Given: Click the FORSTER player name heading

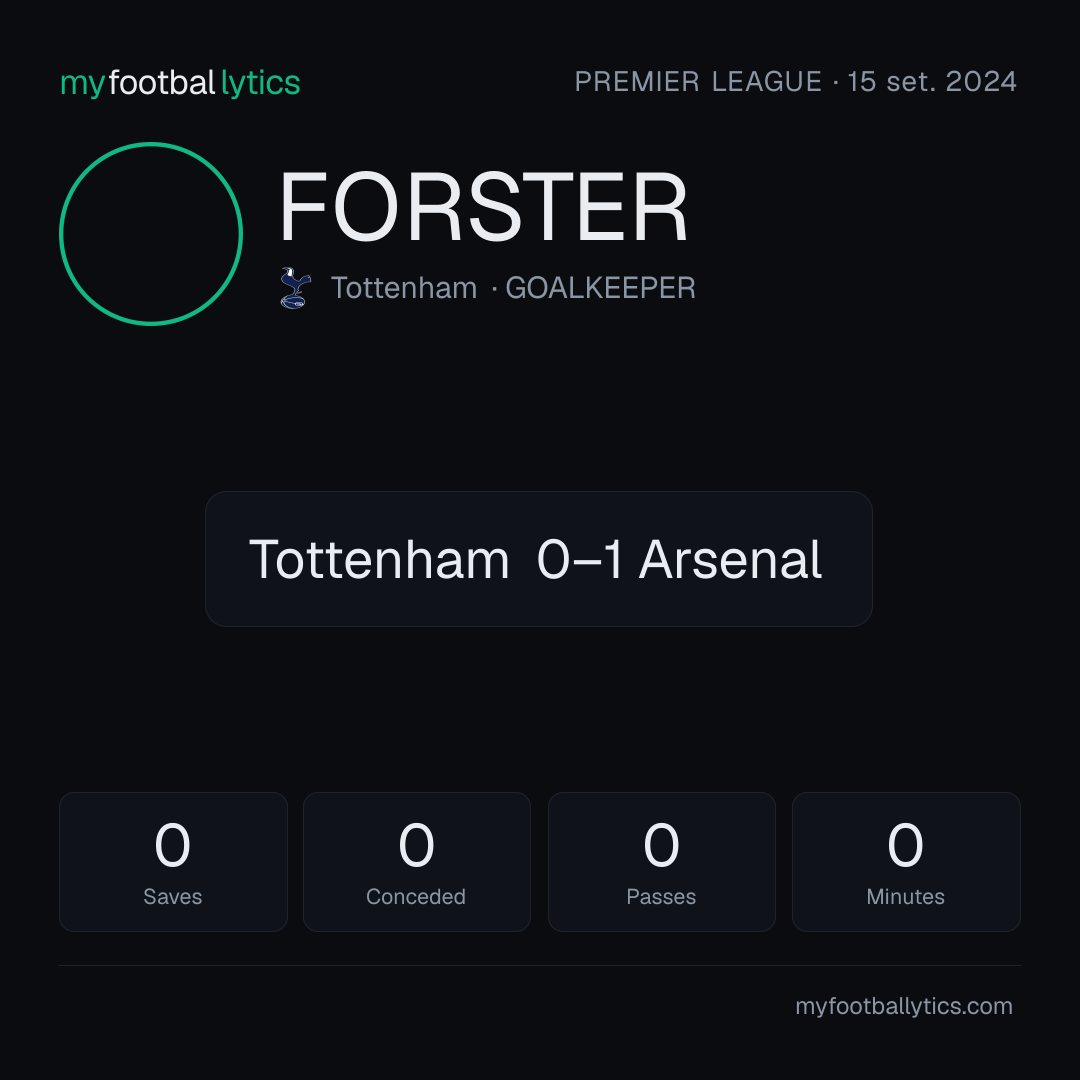Looking at the screenshot, I should (x=483, y=207).
